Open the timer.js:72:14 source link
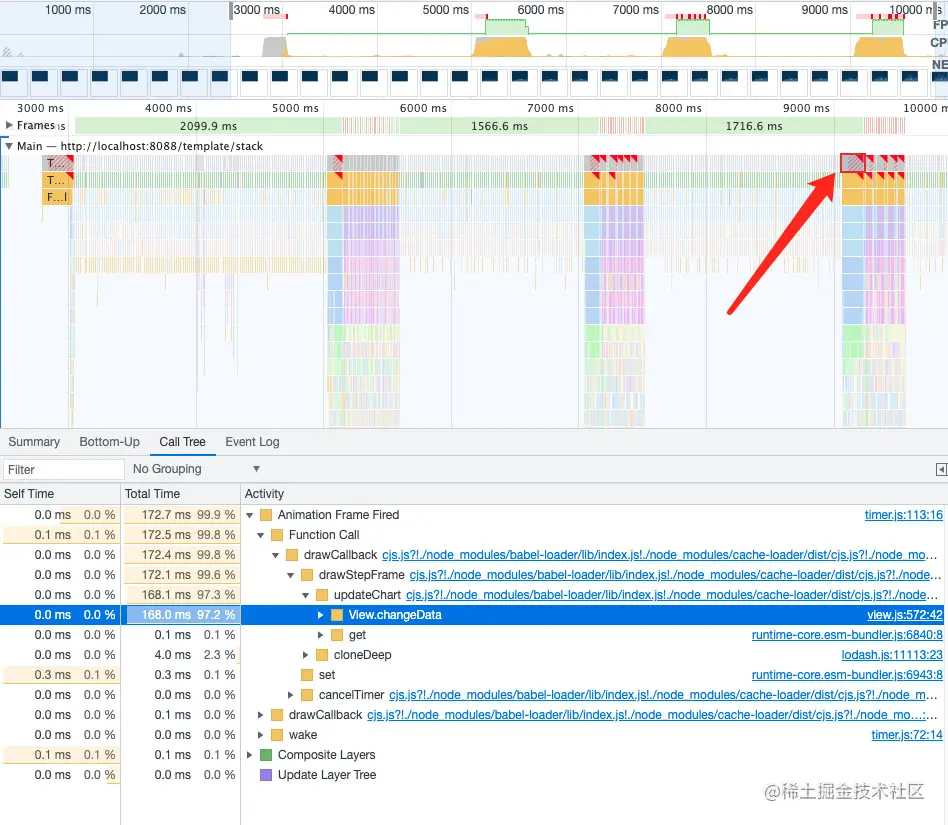The width and height of the screenshot is (948, 825). pyautogui.click(x=907, y=735)
